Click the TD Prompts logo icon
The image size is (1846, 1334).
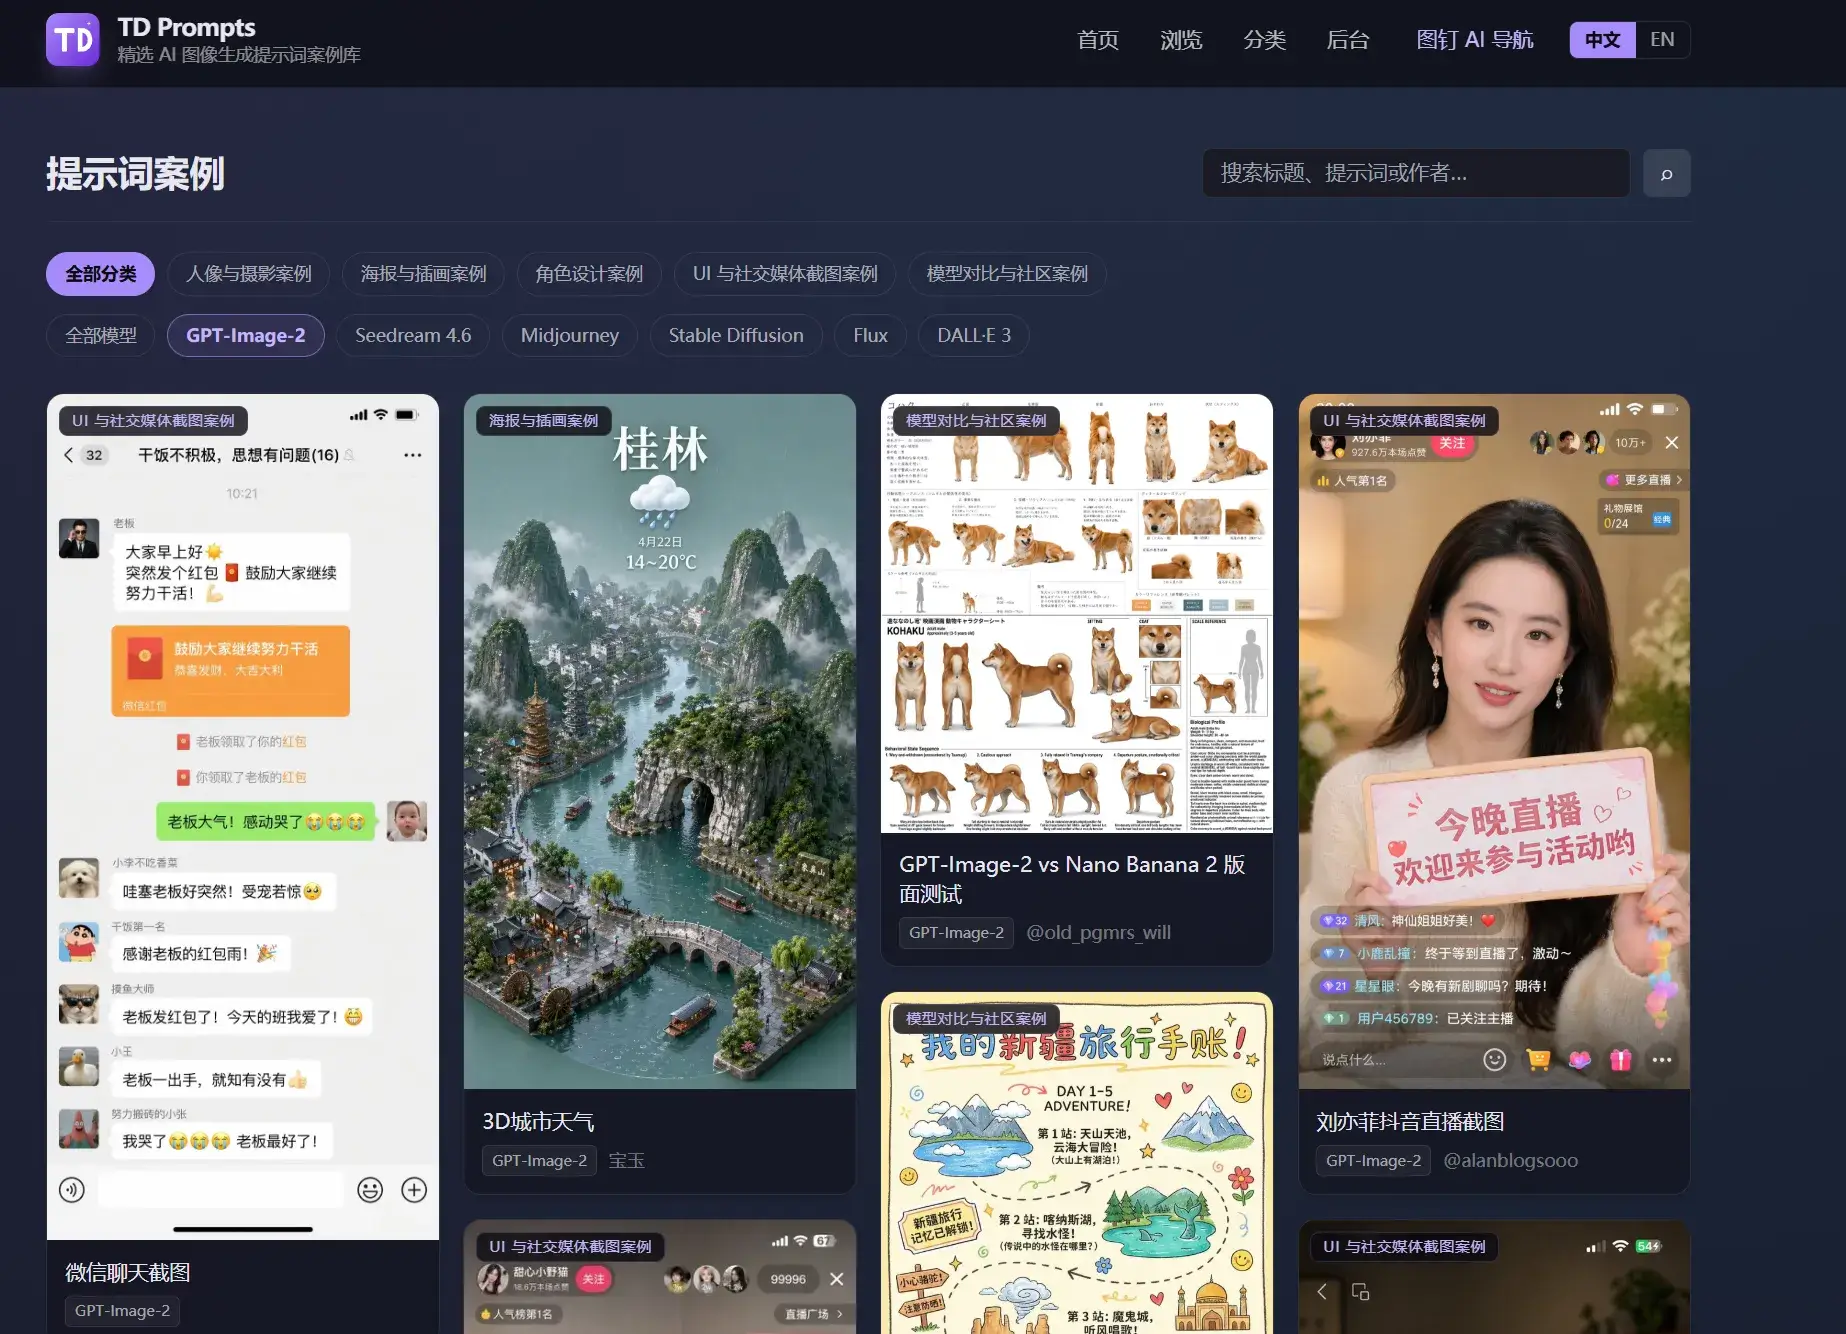73,40
